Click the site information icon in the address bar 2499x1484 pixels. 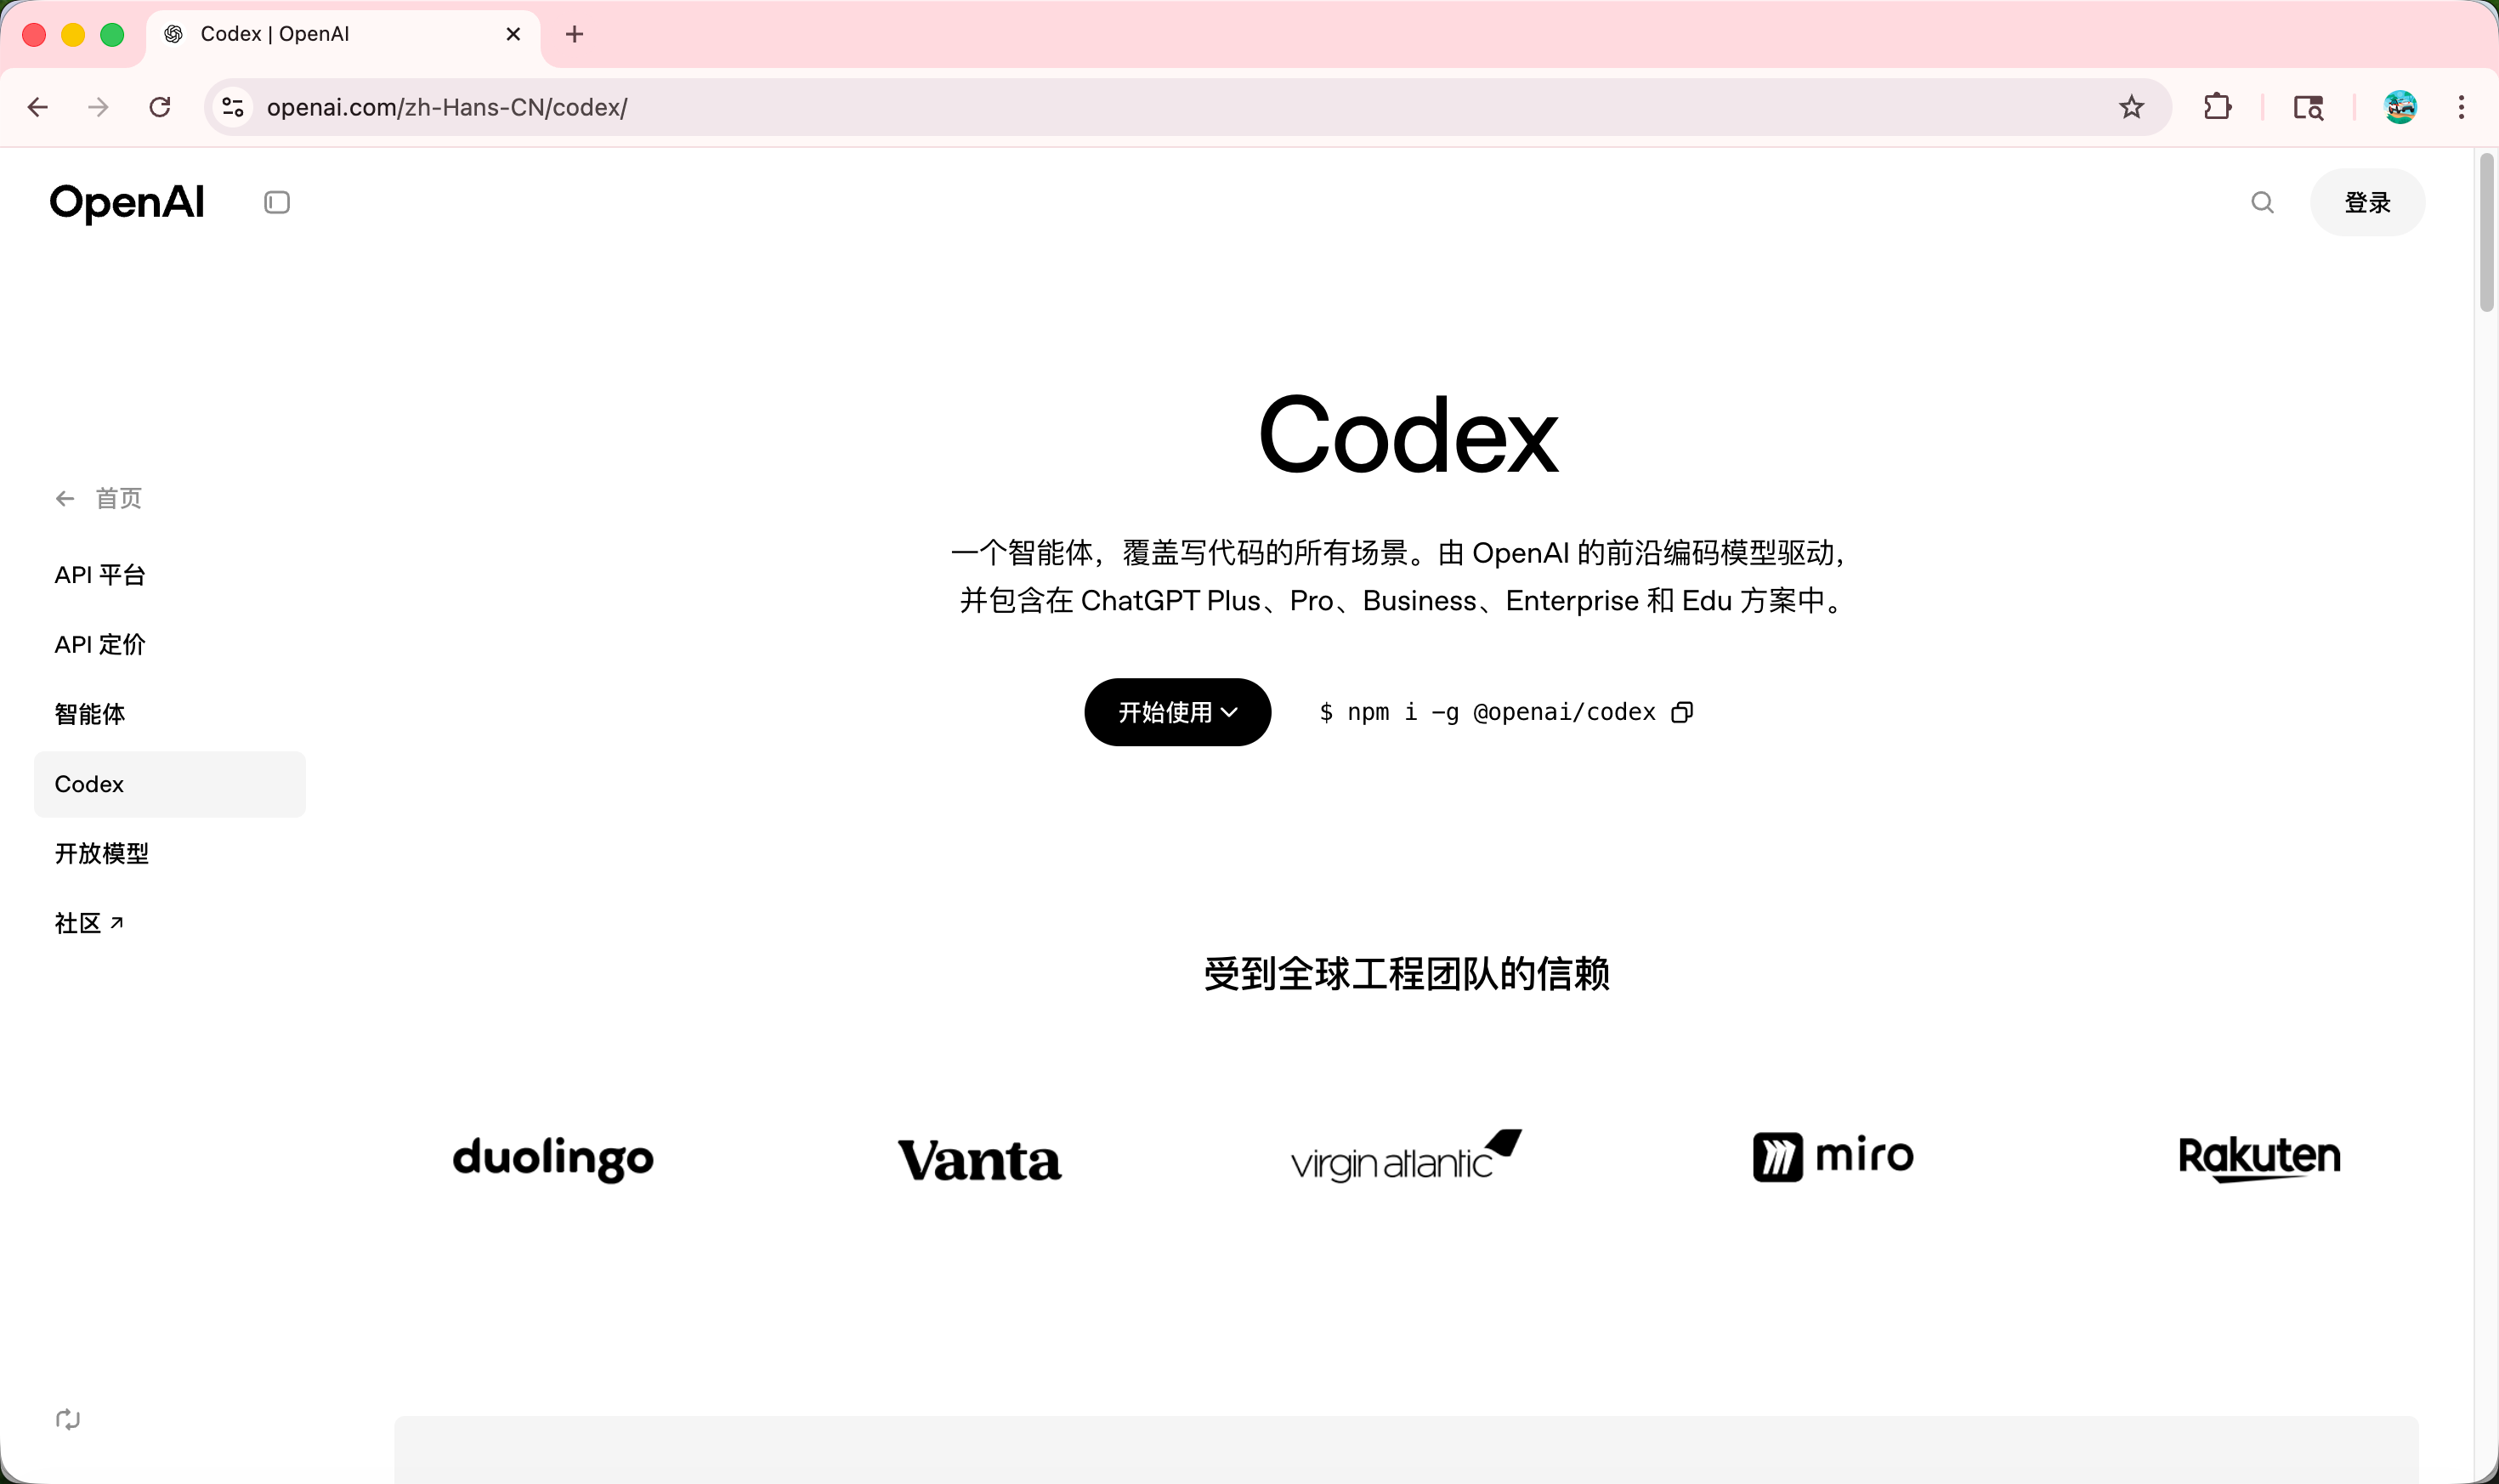tap(233, 107)
